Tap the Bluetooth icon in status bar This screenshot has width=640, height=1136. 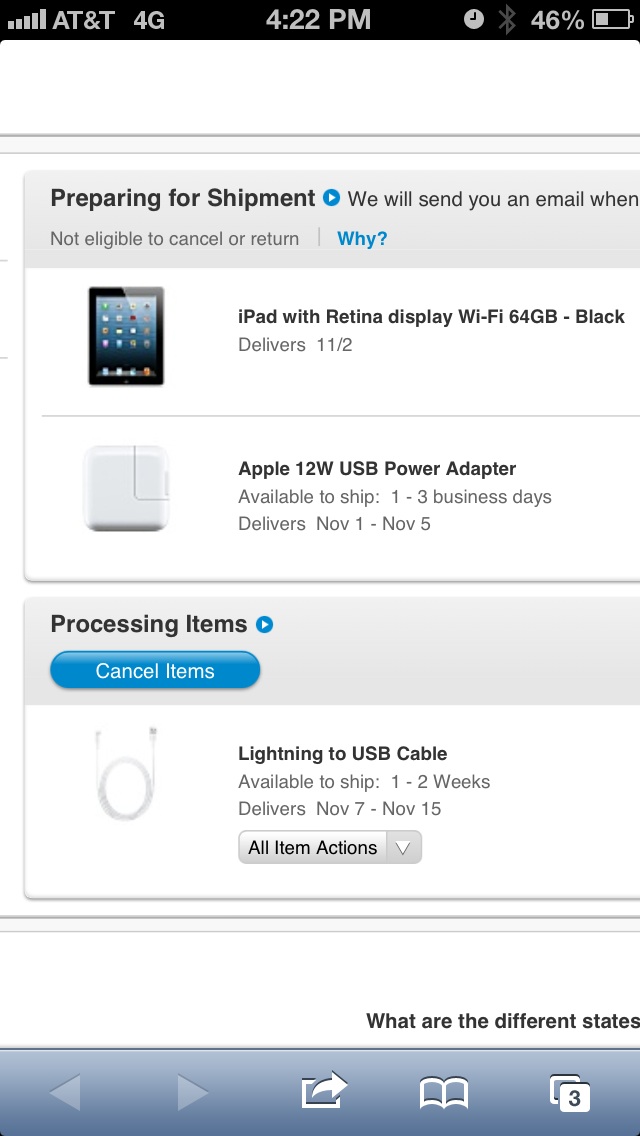pos(507,20)
